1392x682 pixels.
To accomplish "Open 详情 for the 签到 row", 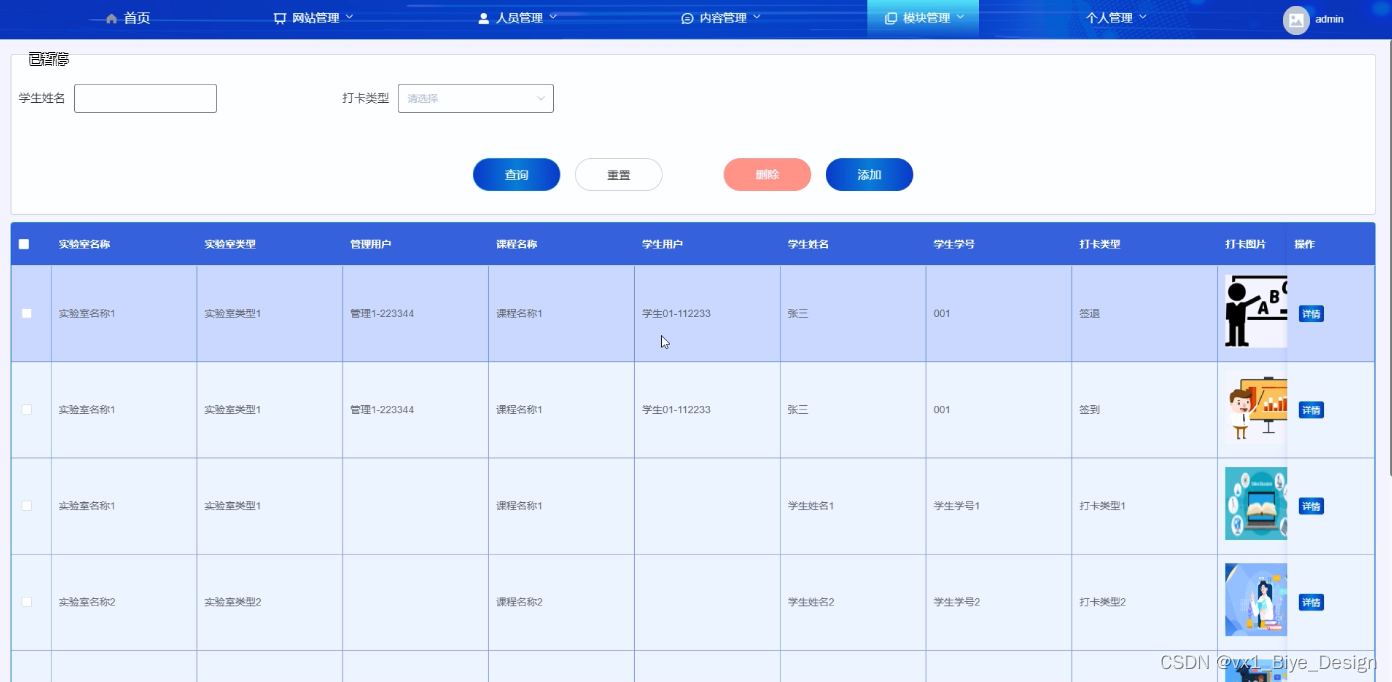I will point(1311,410).
